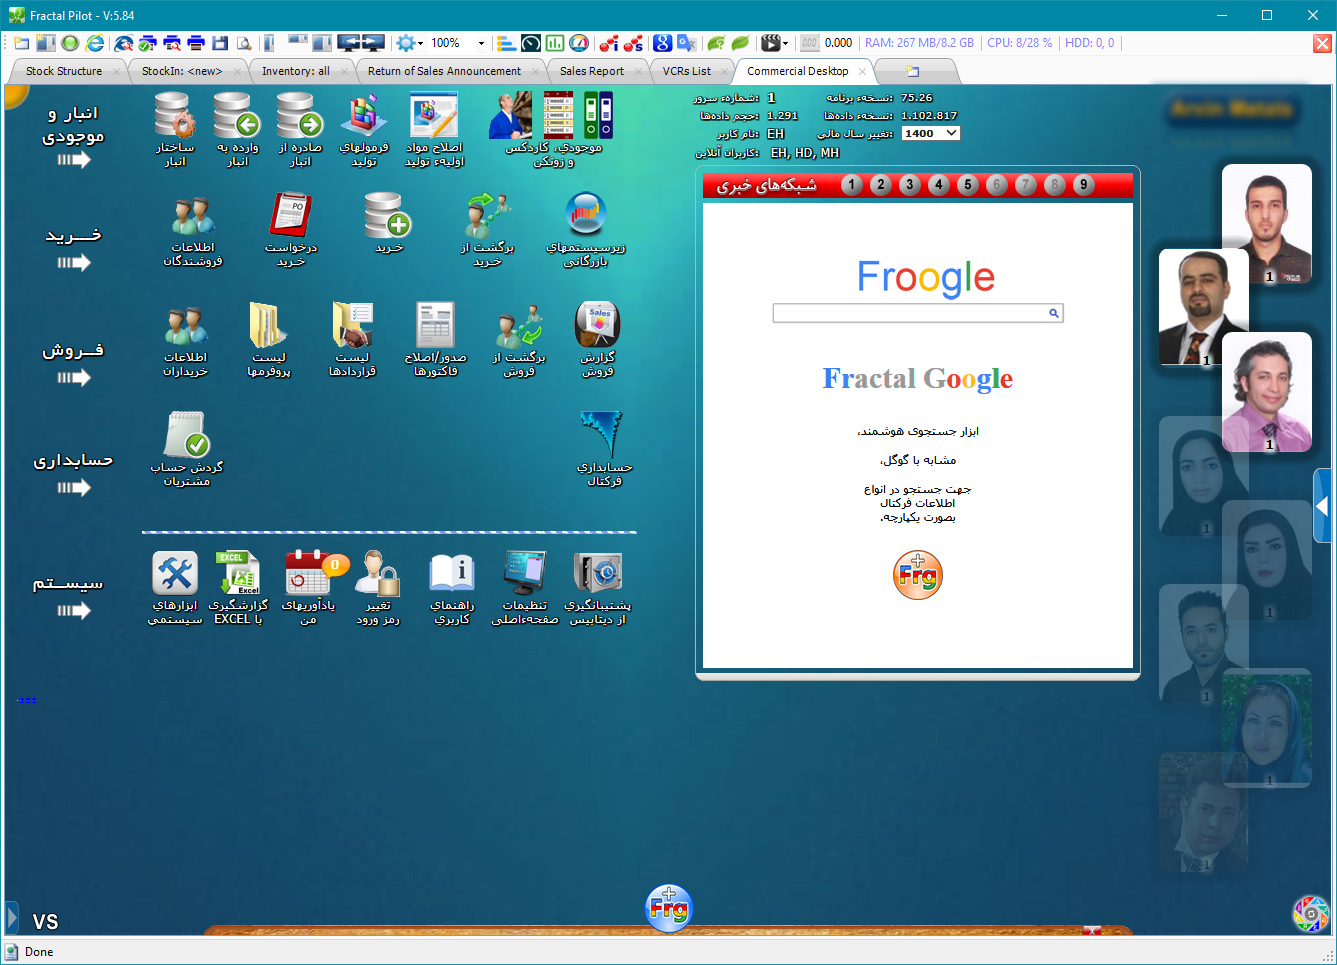Viewport: 1337px width, 965px height.
Task: Select news channel 9 button
Action: click(x=1083, y=184)
